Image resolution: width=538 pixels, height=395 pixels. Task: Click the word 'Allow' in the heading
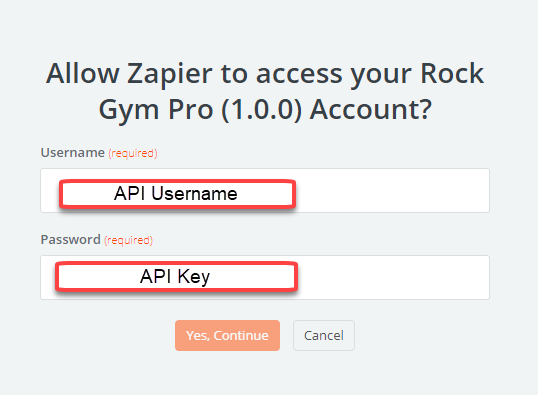click(x=82, y=73)
